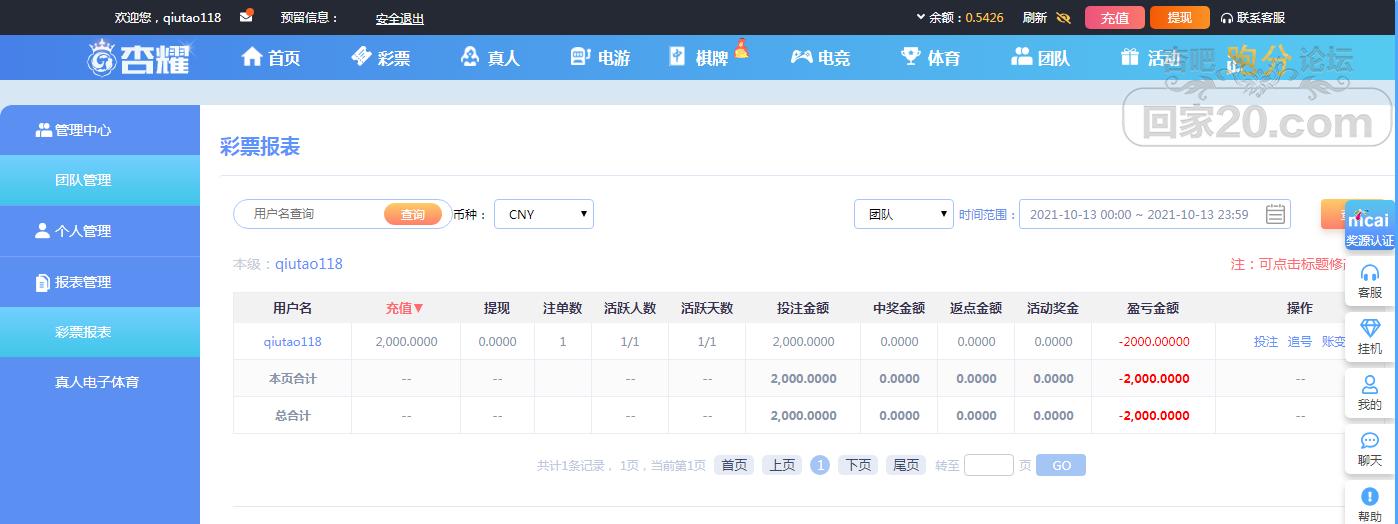The image size is (1398, 524).
Task: Open 我的 profile icon in right sidebar
Action: [1370, 393]
